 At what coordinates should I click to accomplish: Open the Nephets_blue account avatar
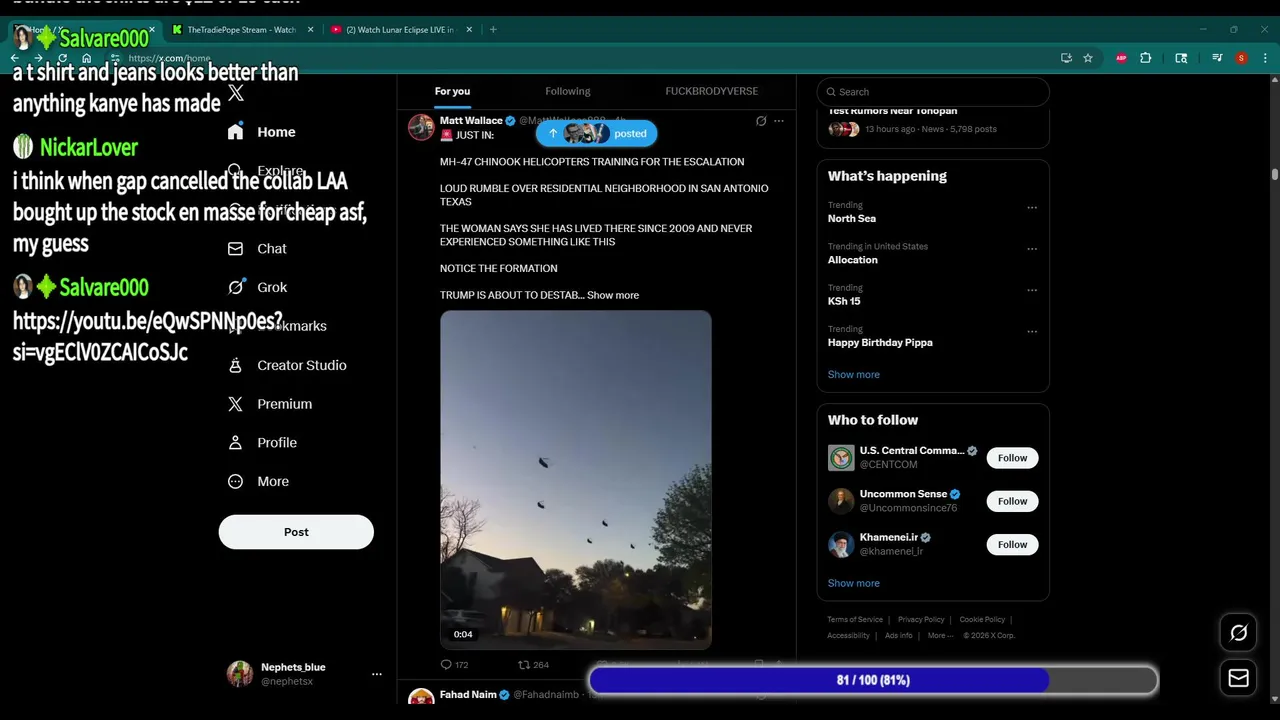(x=240, y=674)
